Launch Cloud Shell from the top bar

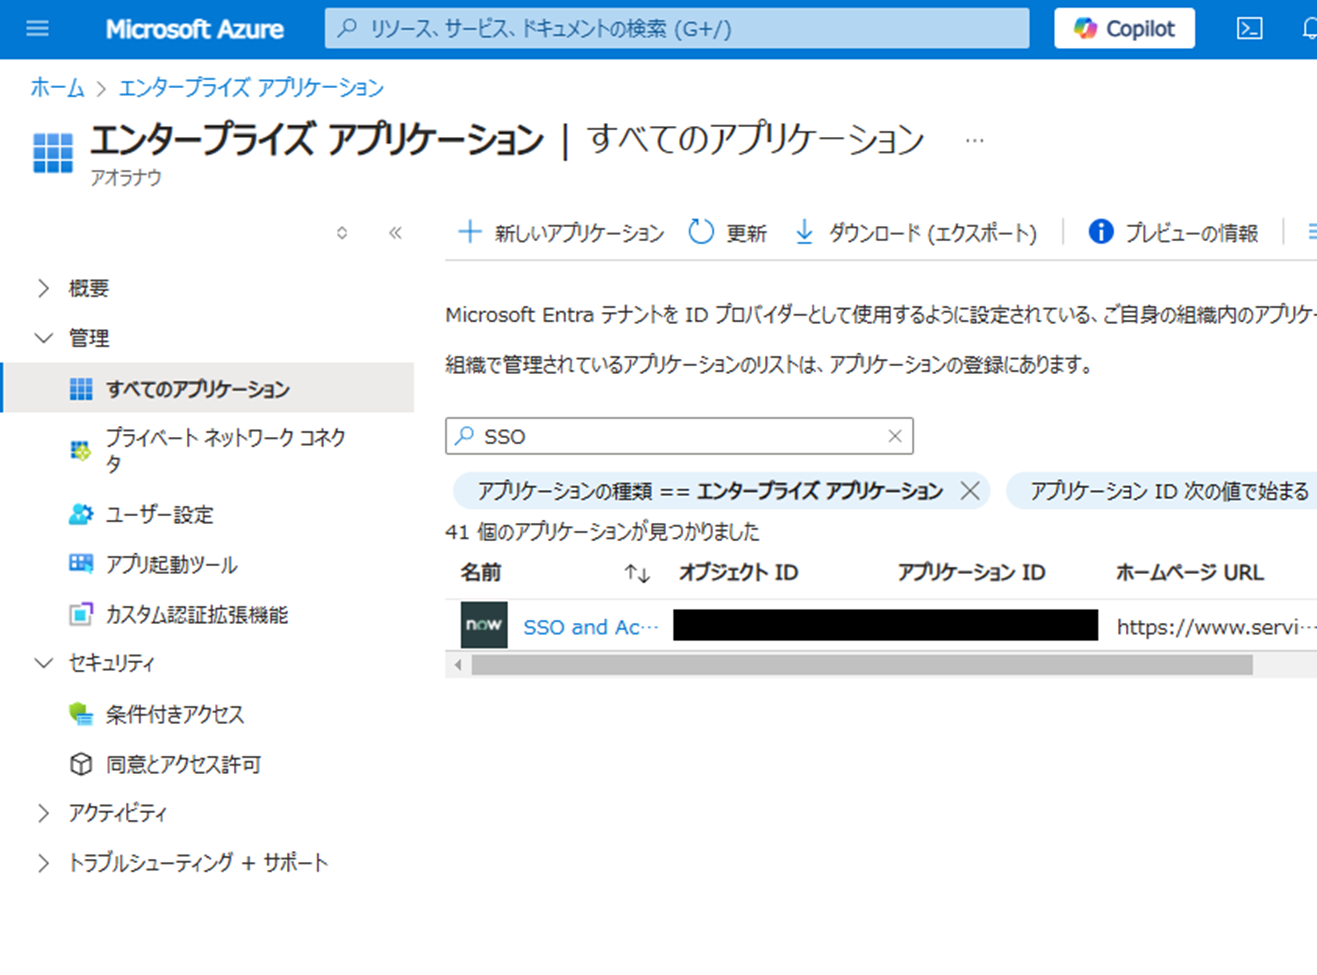tap(1250, 29)
